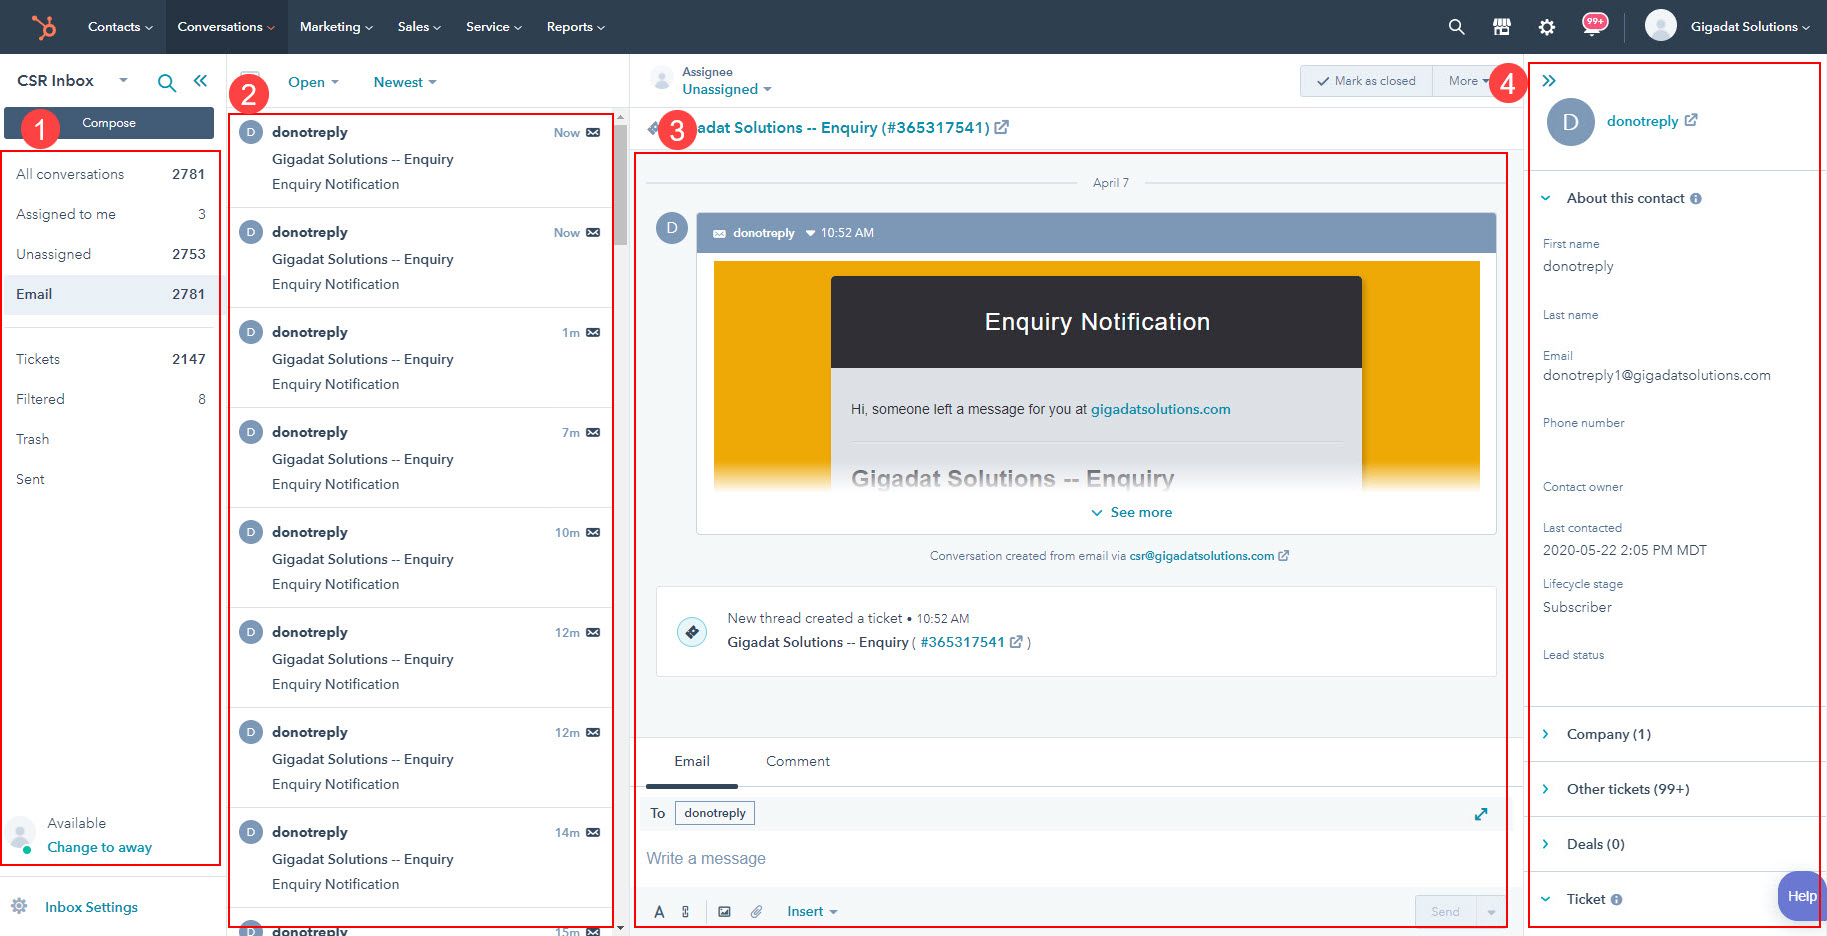Open the Newest sort dropdown

[x=405, y=82]
